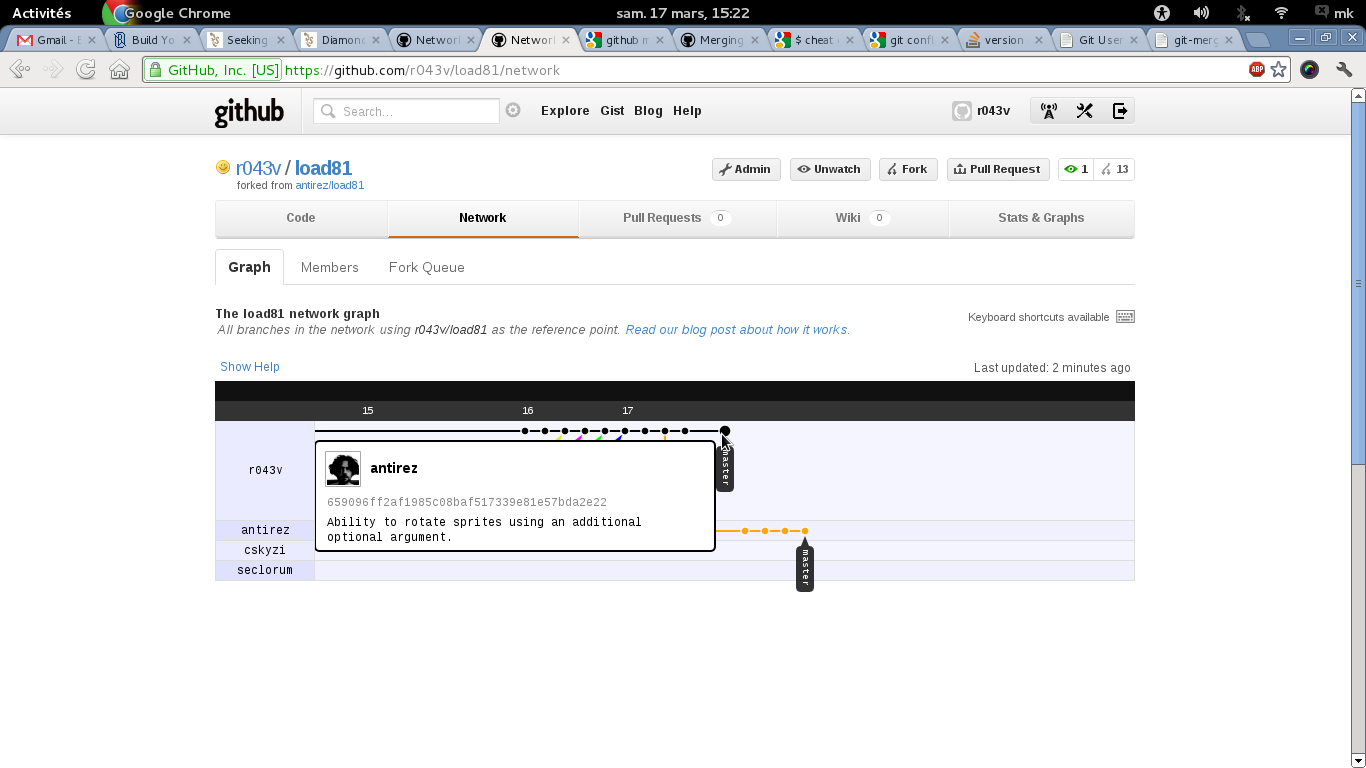Viewport: 1366px width, 768px height.
Task: Select the Members sub-tab
Action: tap(329, 267)
